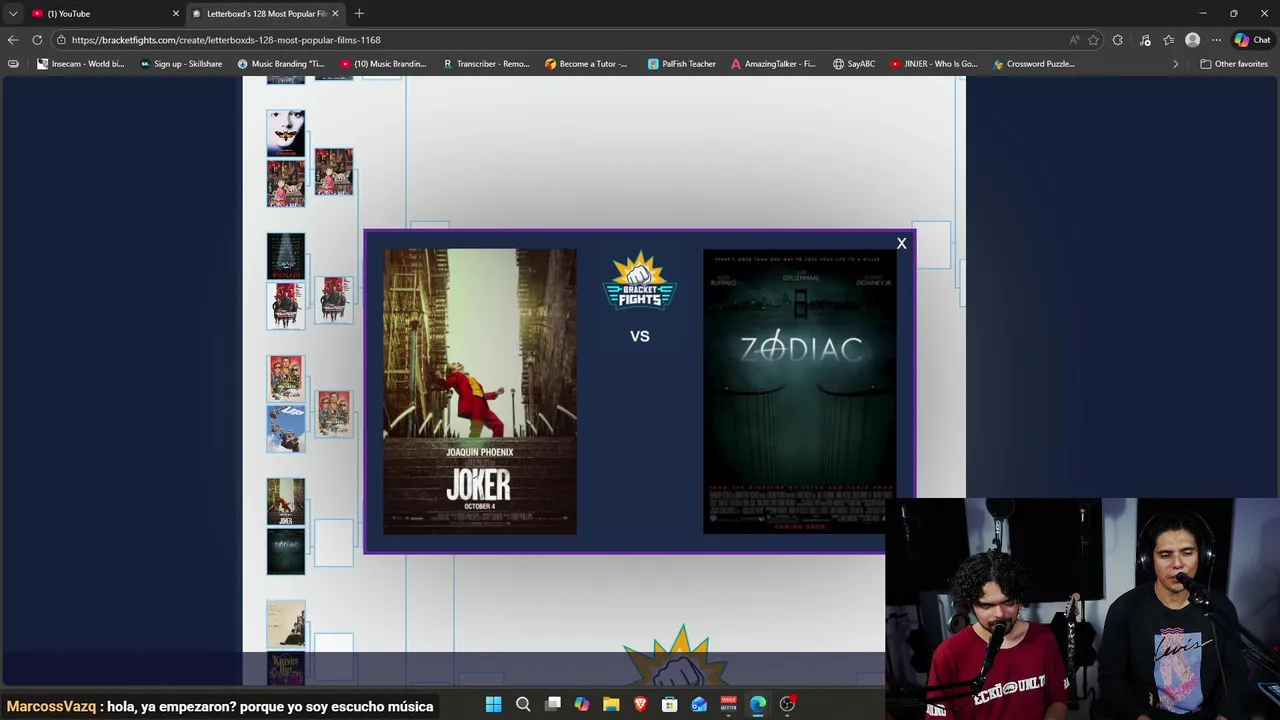This screenshot has height=720, width=1280.
Task: Select Spirited Away poster in second round
Action: 334,172
